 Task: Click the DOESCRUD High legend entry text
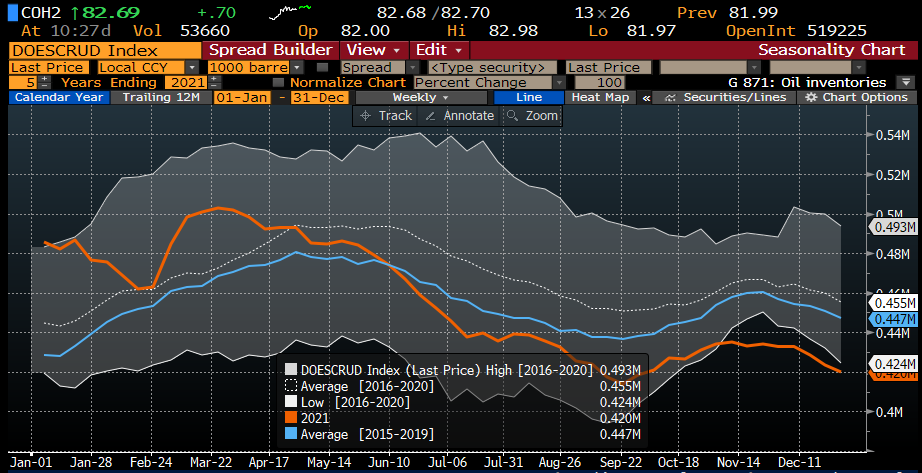(x=447, y=369)
